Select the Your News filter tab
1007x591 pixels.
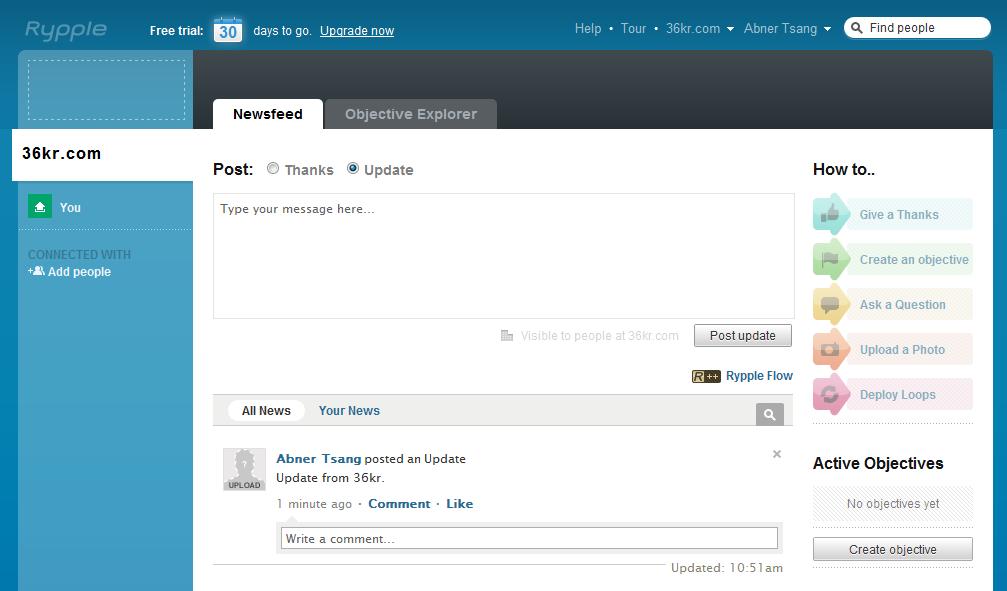tap(349, 410)
